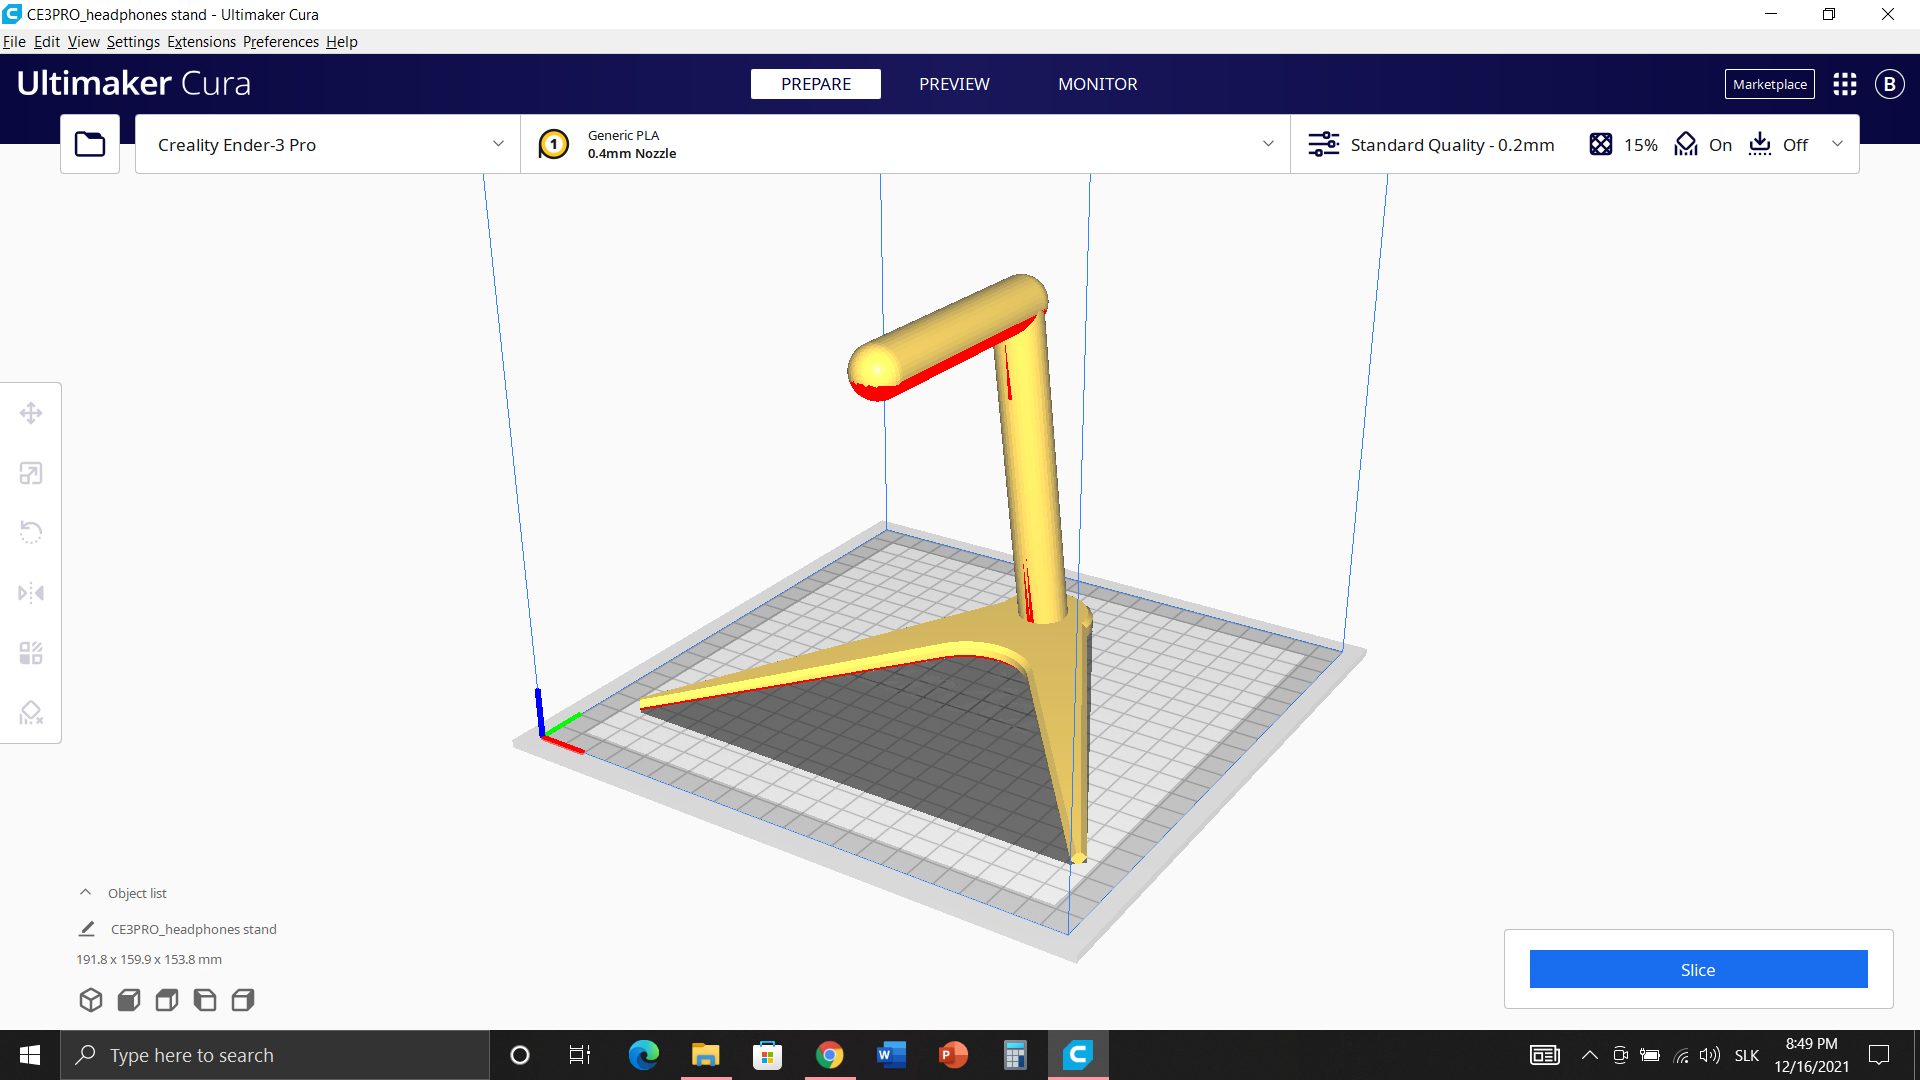The image size is (1920, 1080).
Task: Show hidden system tray icons
Action: [x=1589, y=1055]
